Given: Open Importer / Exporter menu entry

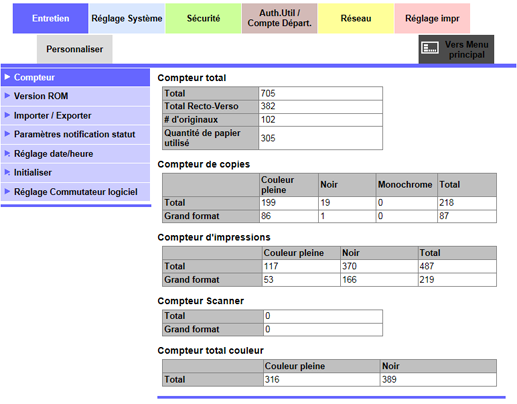Looking at the screenshot, I should (75, 116).
